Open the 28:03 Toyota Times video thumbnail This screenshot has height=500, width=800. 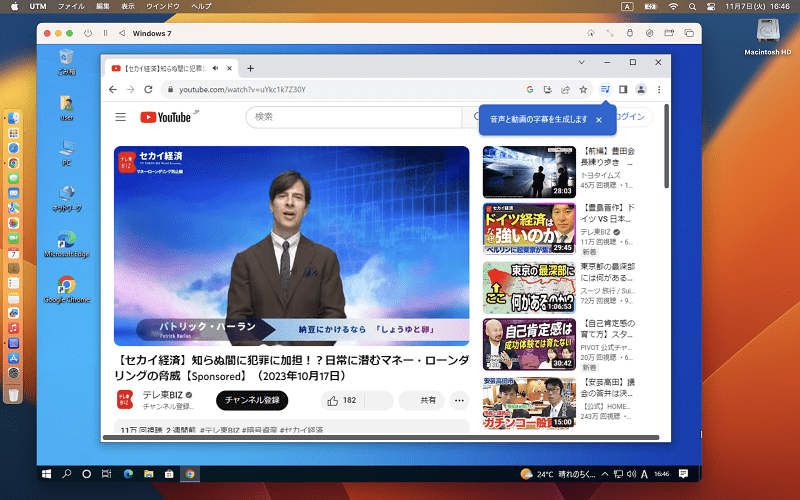[529, 172]
